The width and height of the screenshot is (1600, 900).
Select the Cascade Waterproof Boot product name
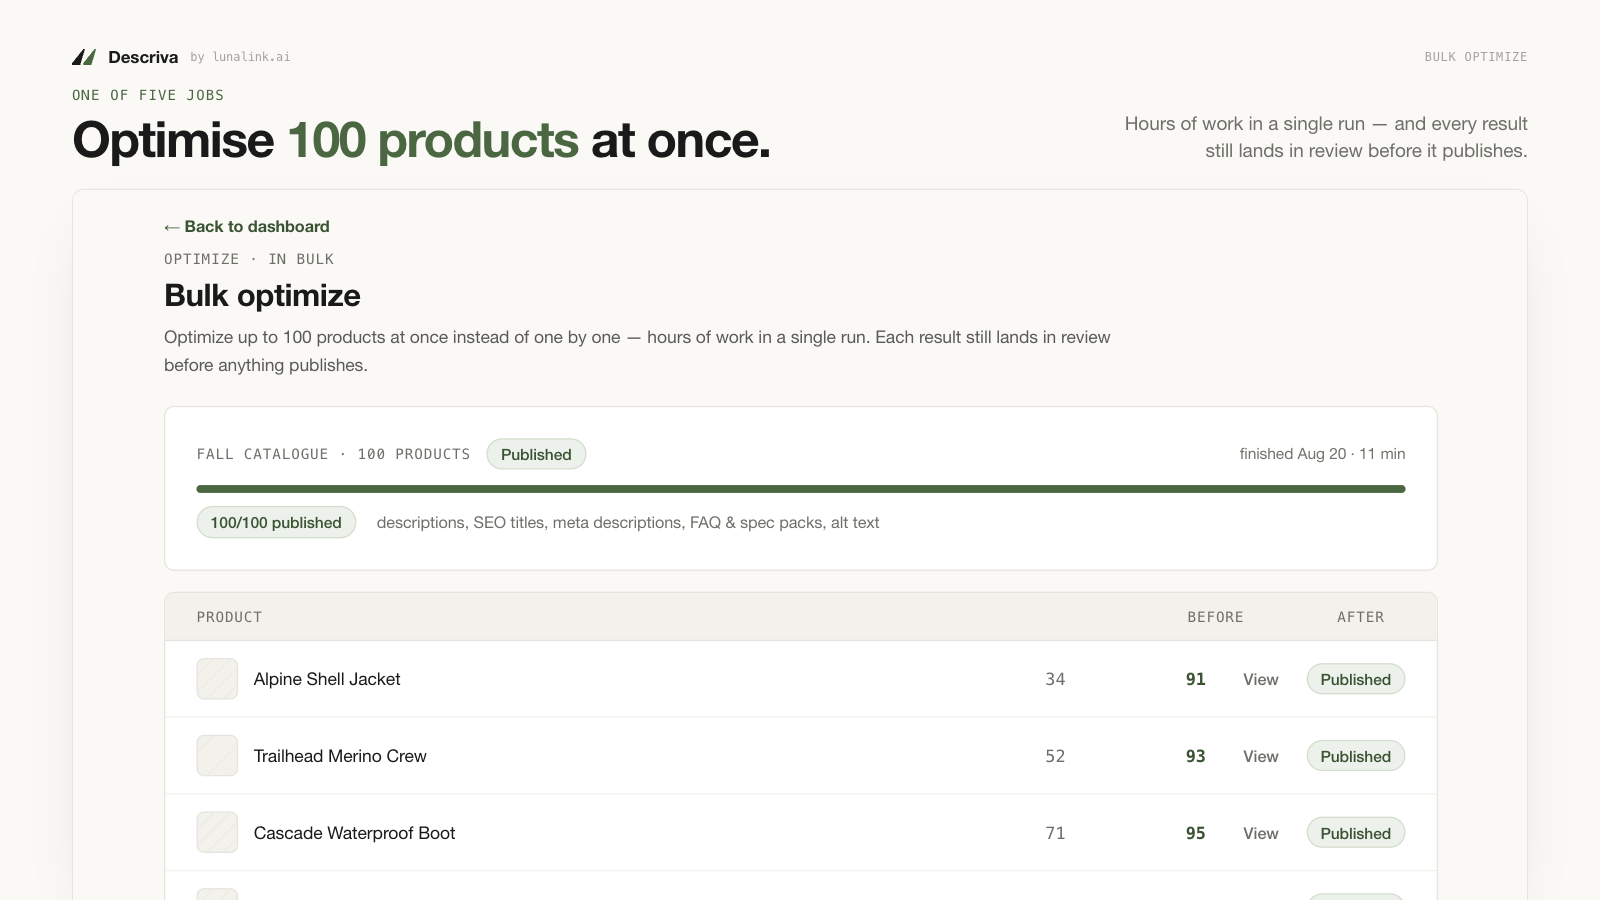[354, 833]
